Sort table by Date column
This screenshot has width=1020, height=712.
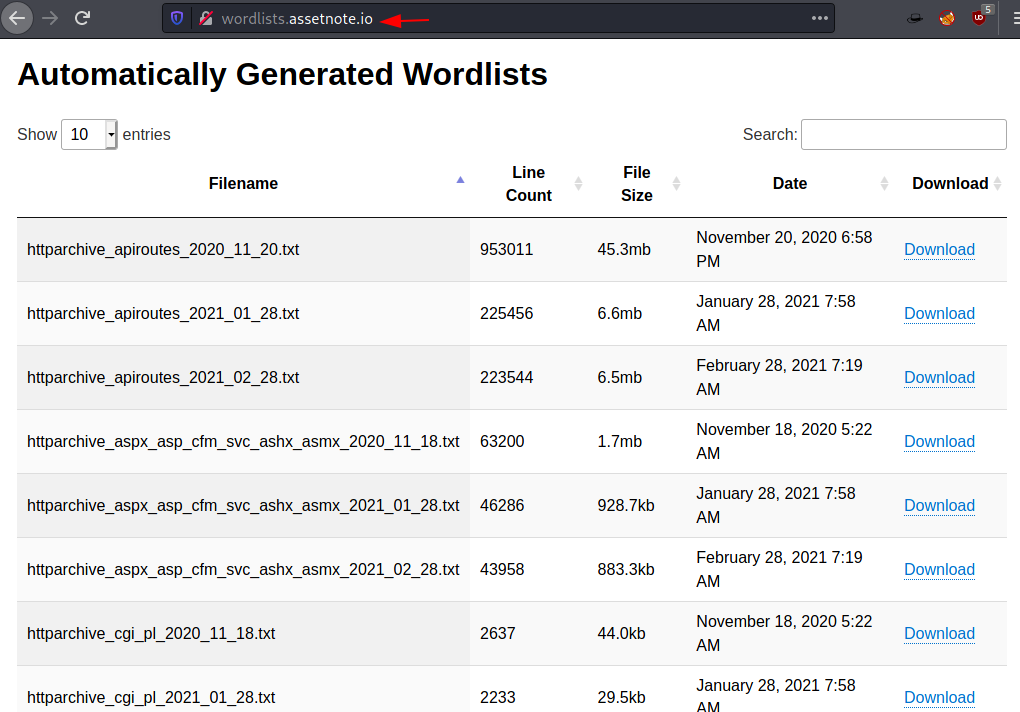pyautogui.click(x=789, y=184)
